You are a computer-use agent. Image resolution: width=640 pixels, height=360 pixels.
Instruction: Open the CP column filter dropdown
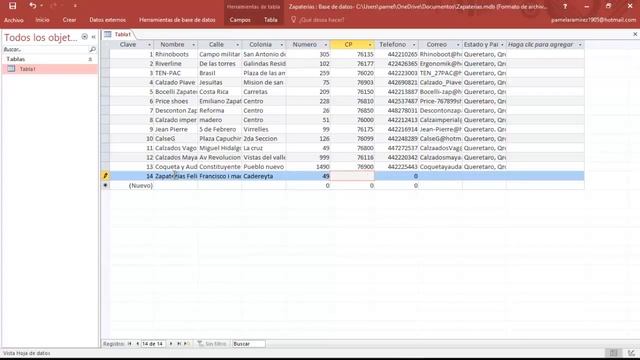[x=370, y=44]
